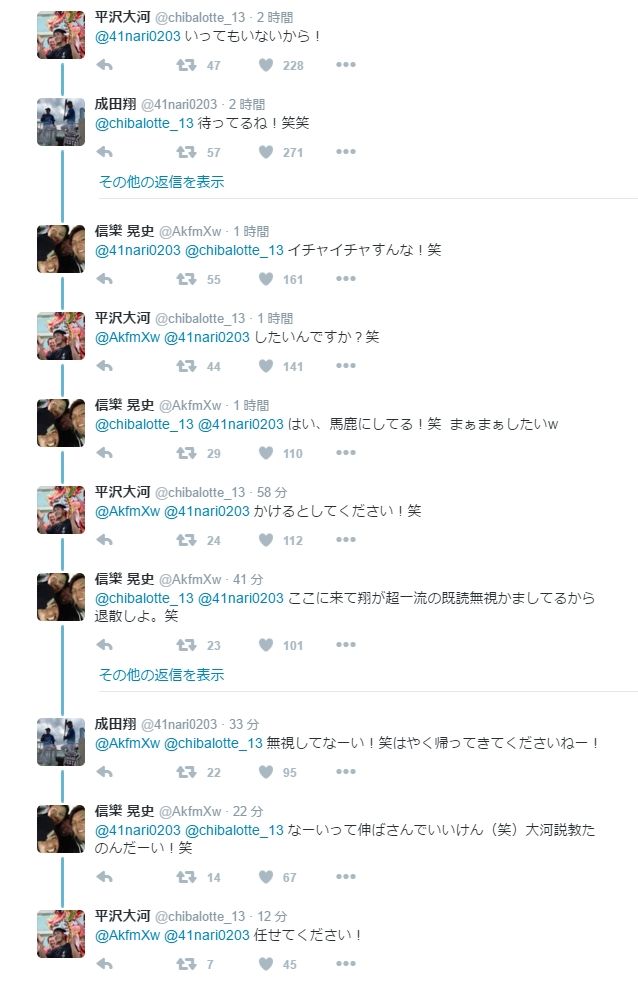Like the 大河説教 tweet with 67 likes

pos(266,877)
